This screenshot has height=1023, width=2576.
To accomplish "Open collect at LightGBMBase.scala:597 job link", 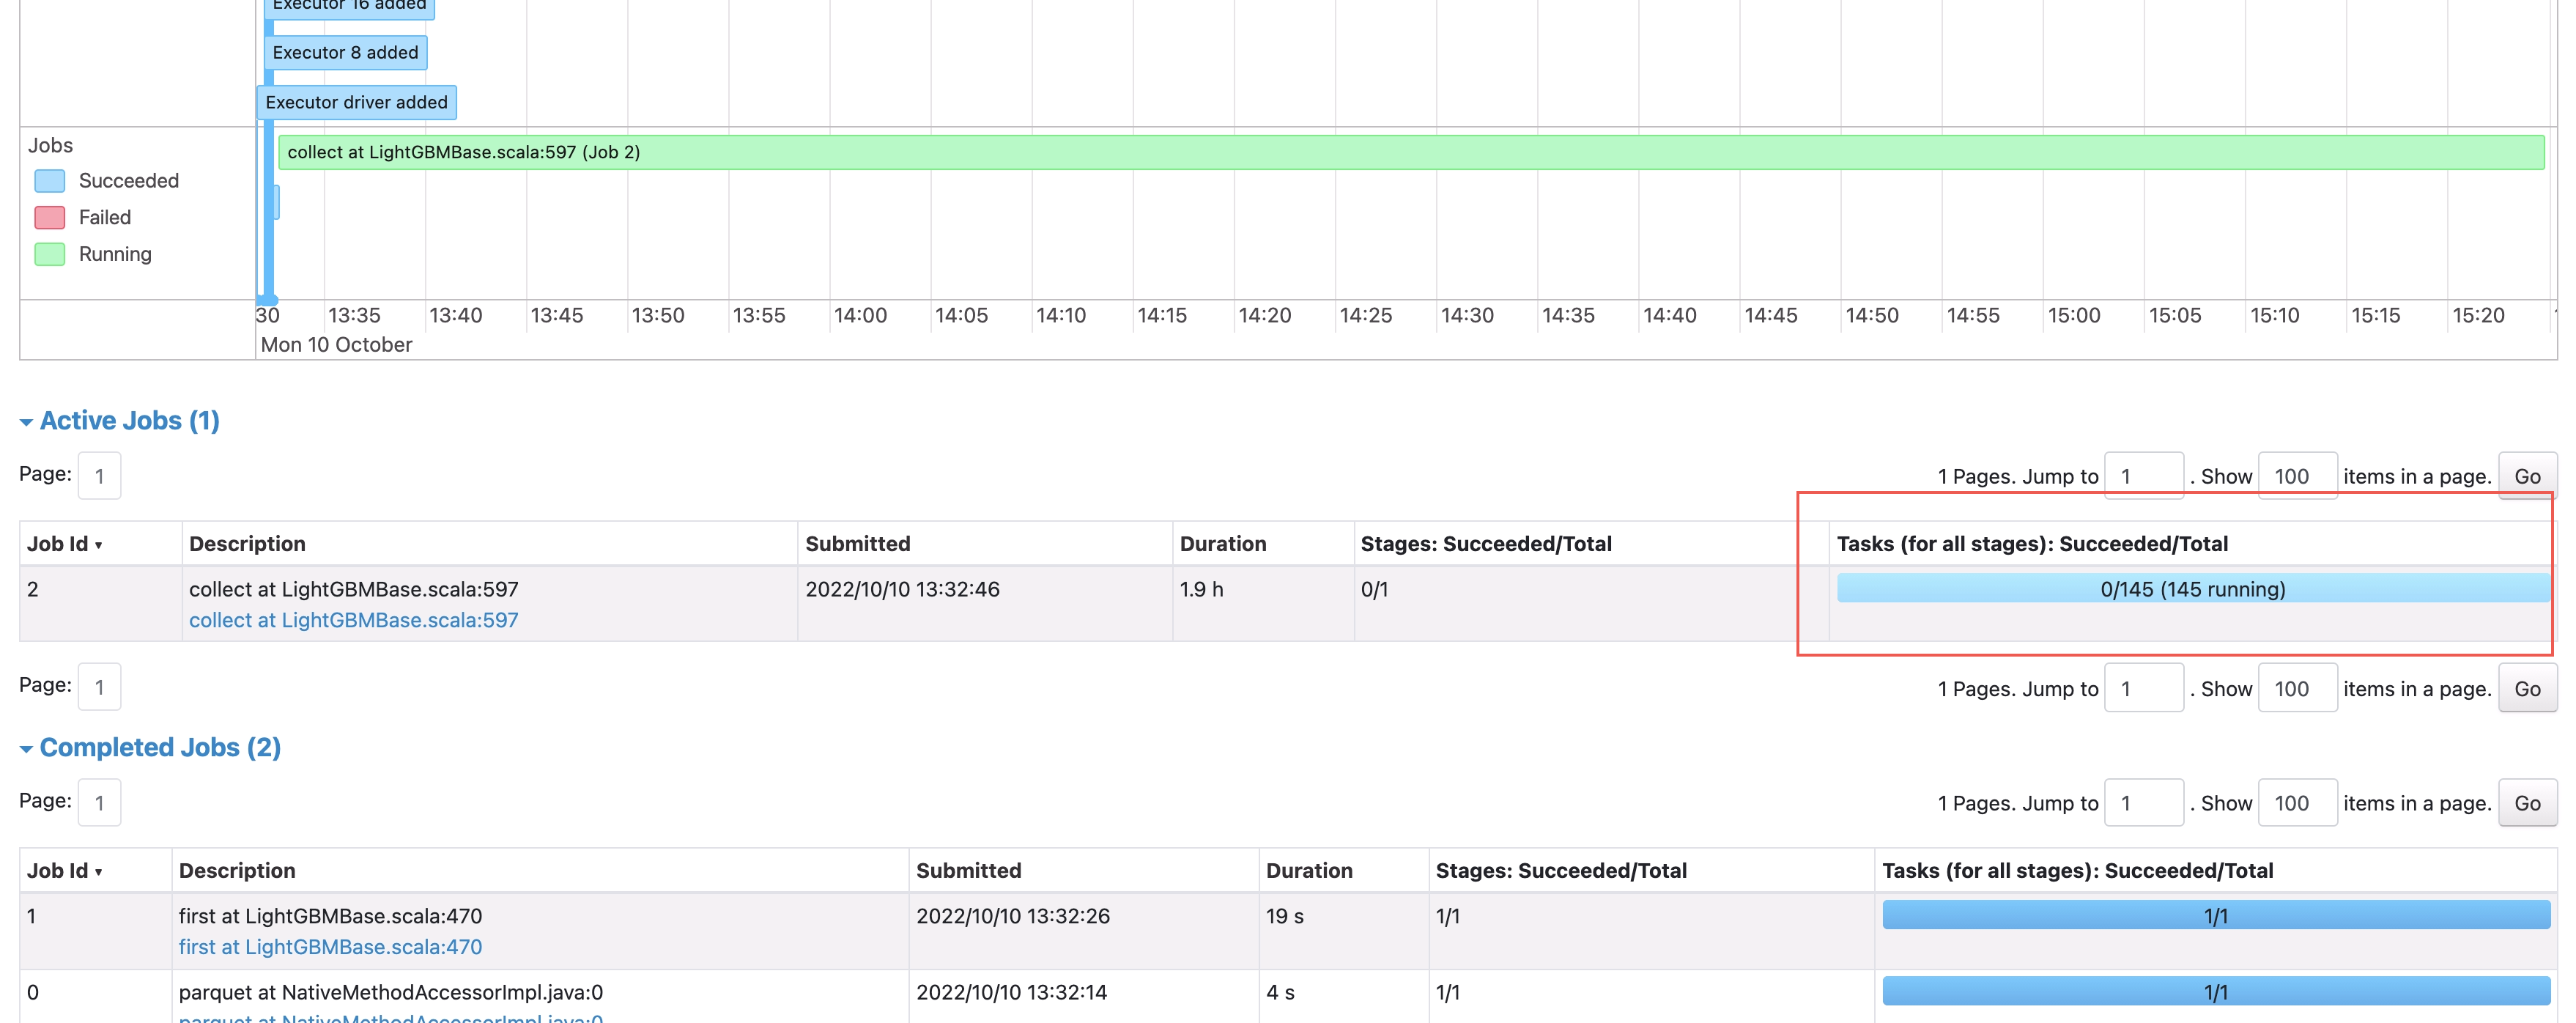I will 353,621.
